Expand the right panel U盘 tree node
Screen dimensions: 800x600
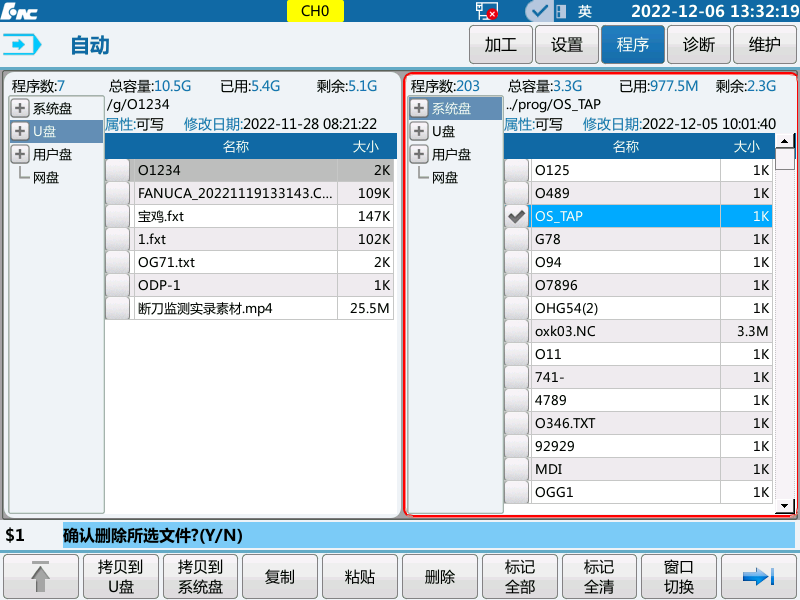(x=419, y=132)
